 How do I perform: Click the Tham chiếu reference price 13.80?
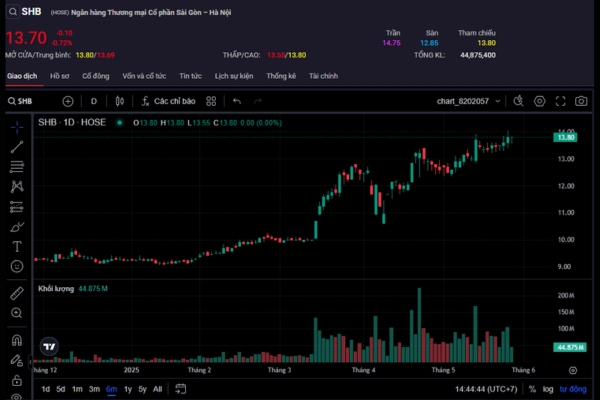pyautogui.click(x=486, y=43)
